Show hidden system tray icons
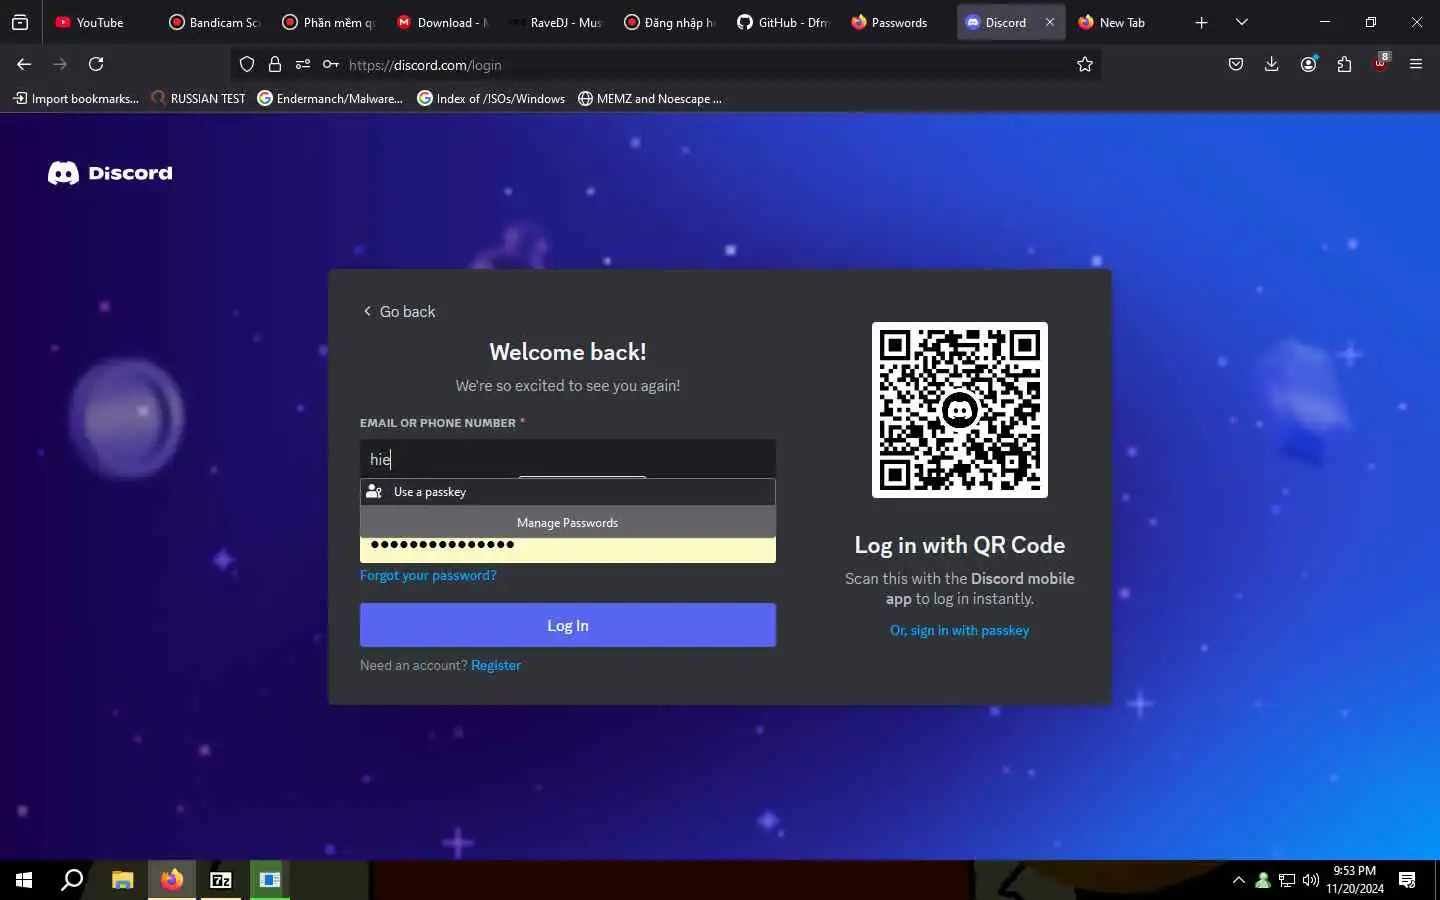 coord(1238,880)
